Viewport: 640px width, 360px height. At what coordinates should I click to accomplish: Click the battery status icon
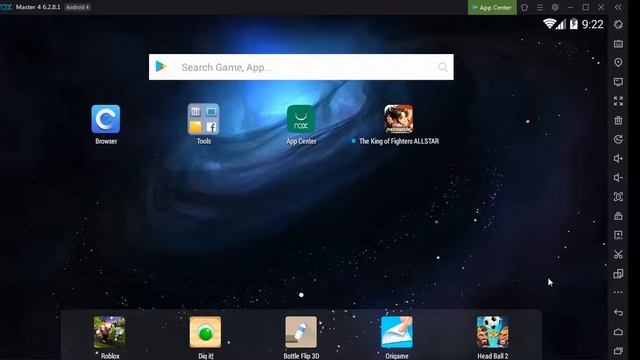[573, 24]
